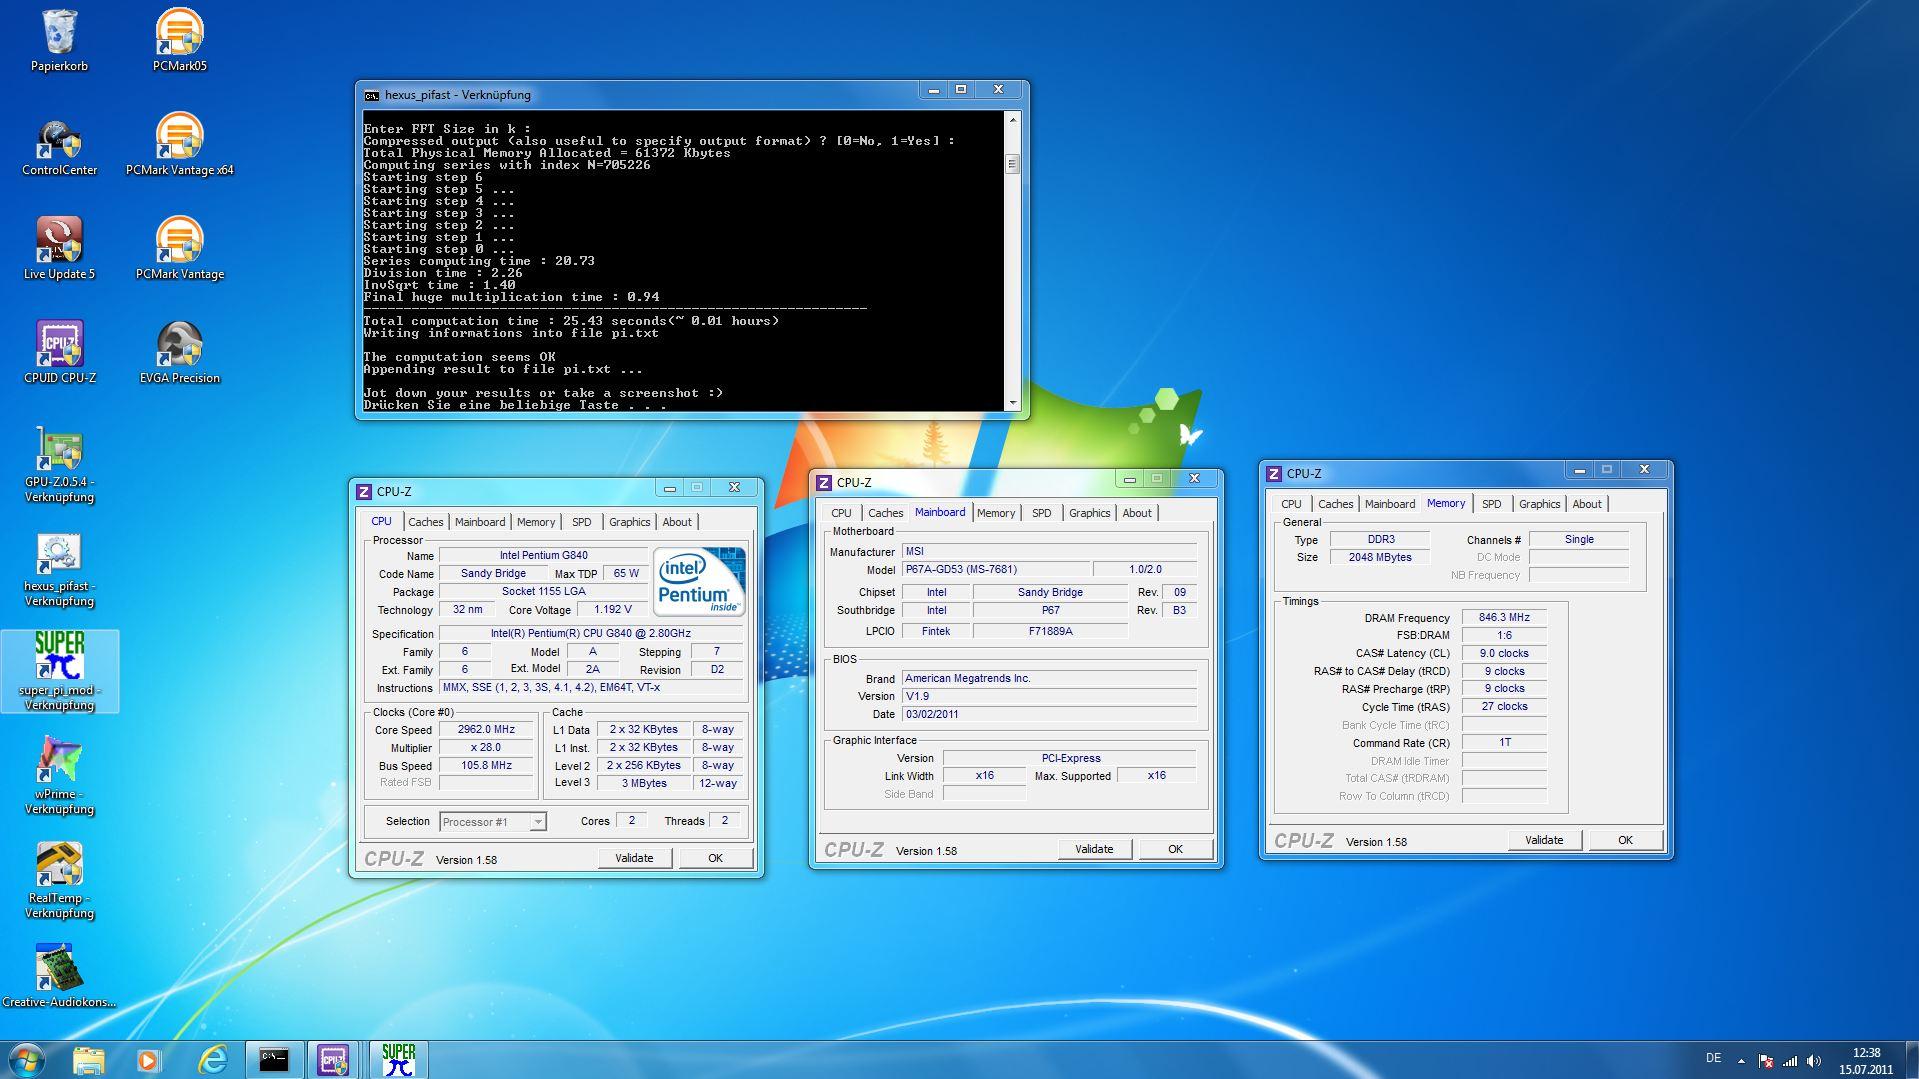Click the hexus_pifast window title bar icon
The width and height of the screenshot is (1919, 1079).
click(372, 96)
